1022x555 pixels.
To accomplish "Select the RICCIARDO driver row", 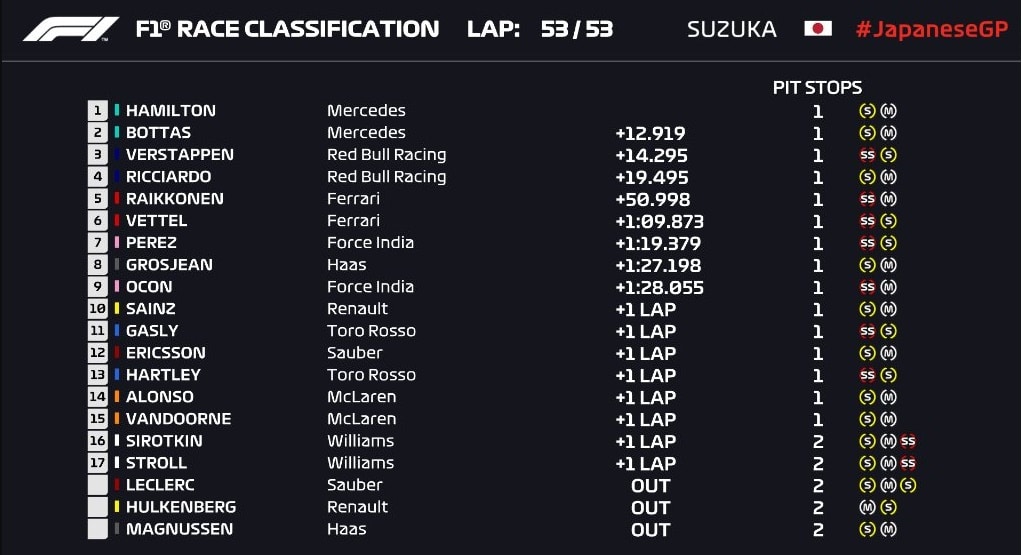I will 493,177.
